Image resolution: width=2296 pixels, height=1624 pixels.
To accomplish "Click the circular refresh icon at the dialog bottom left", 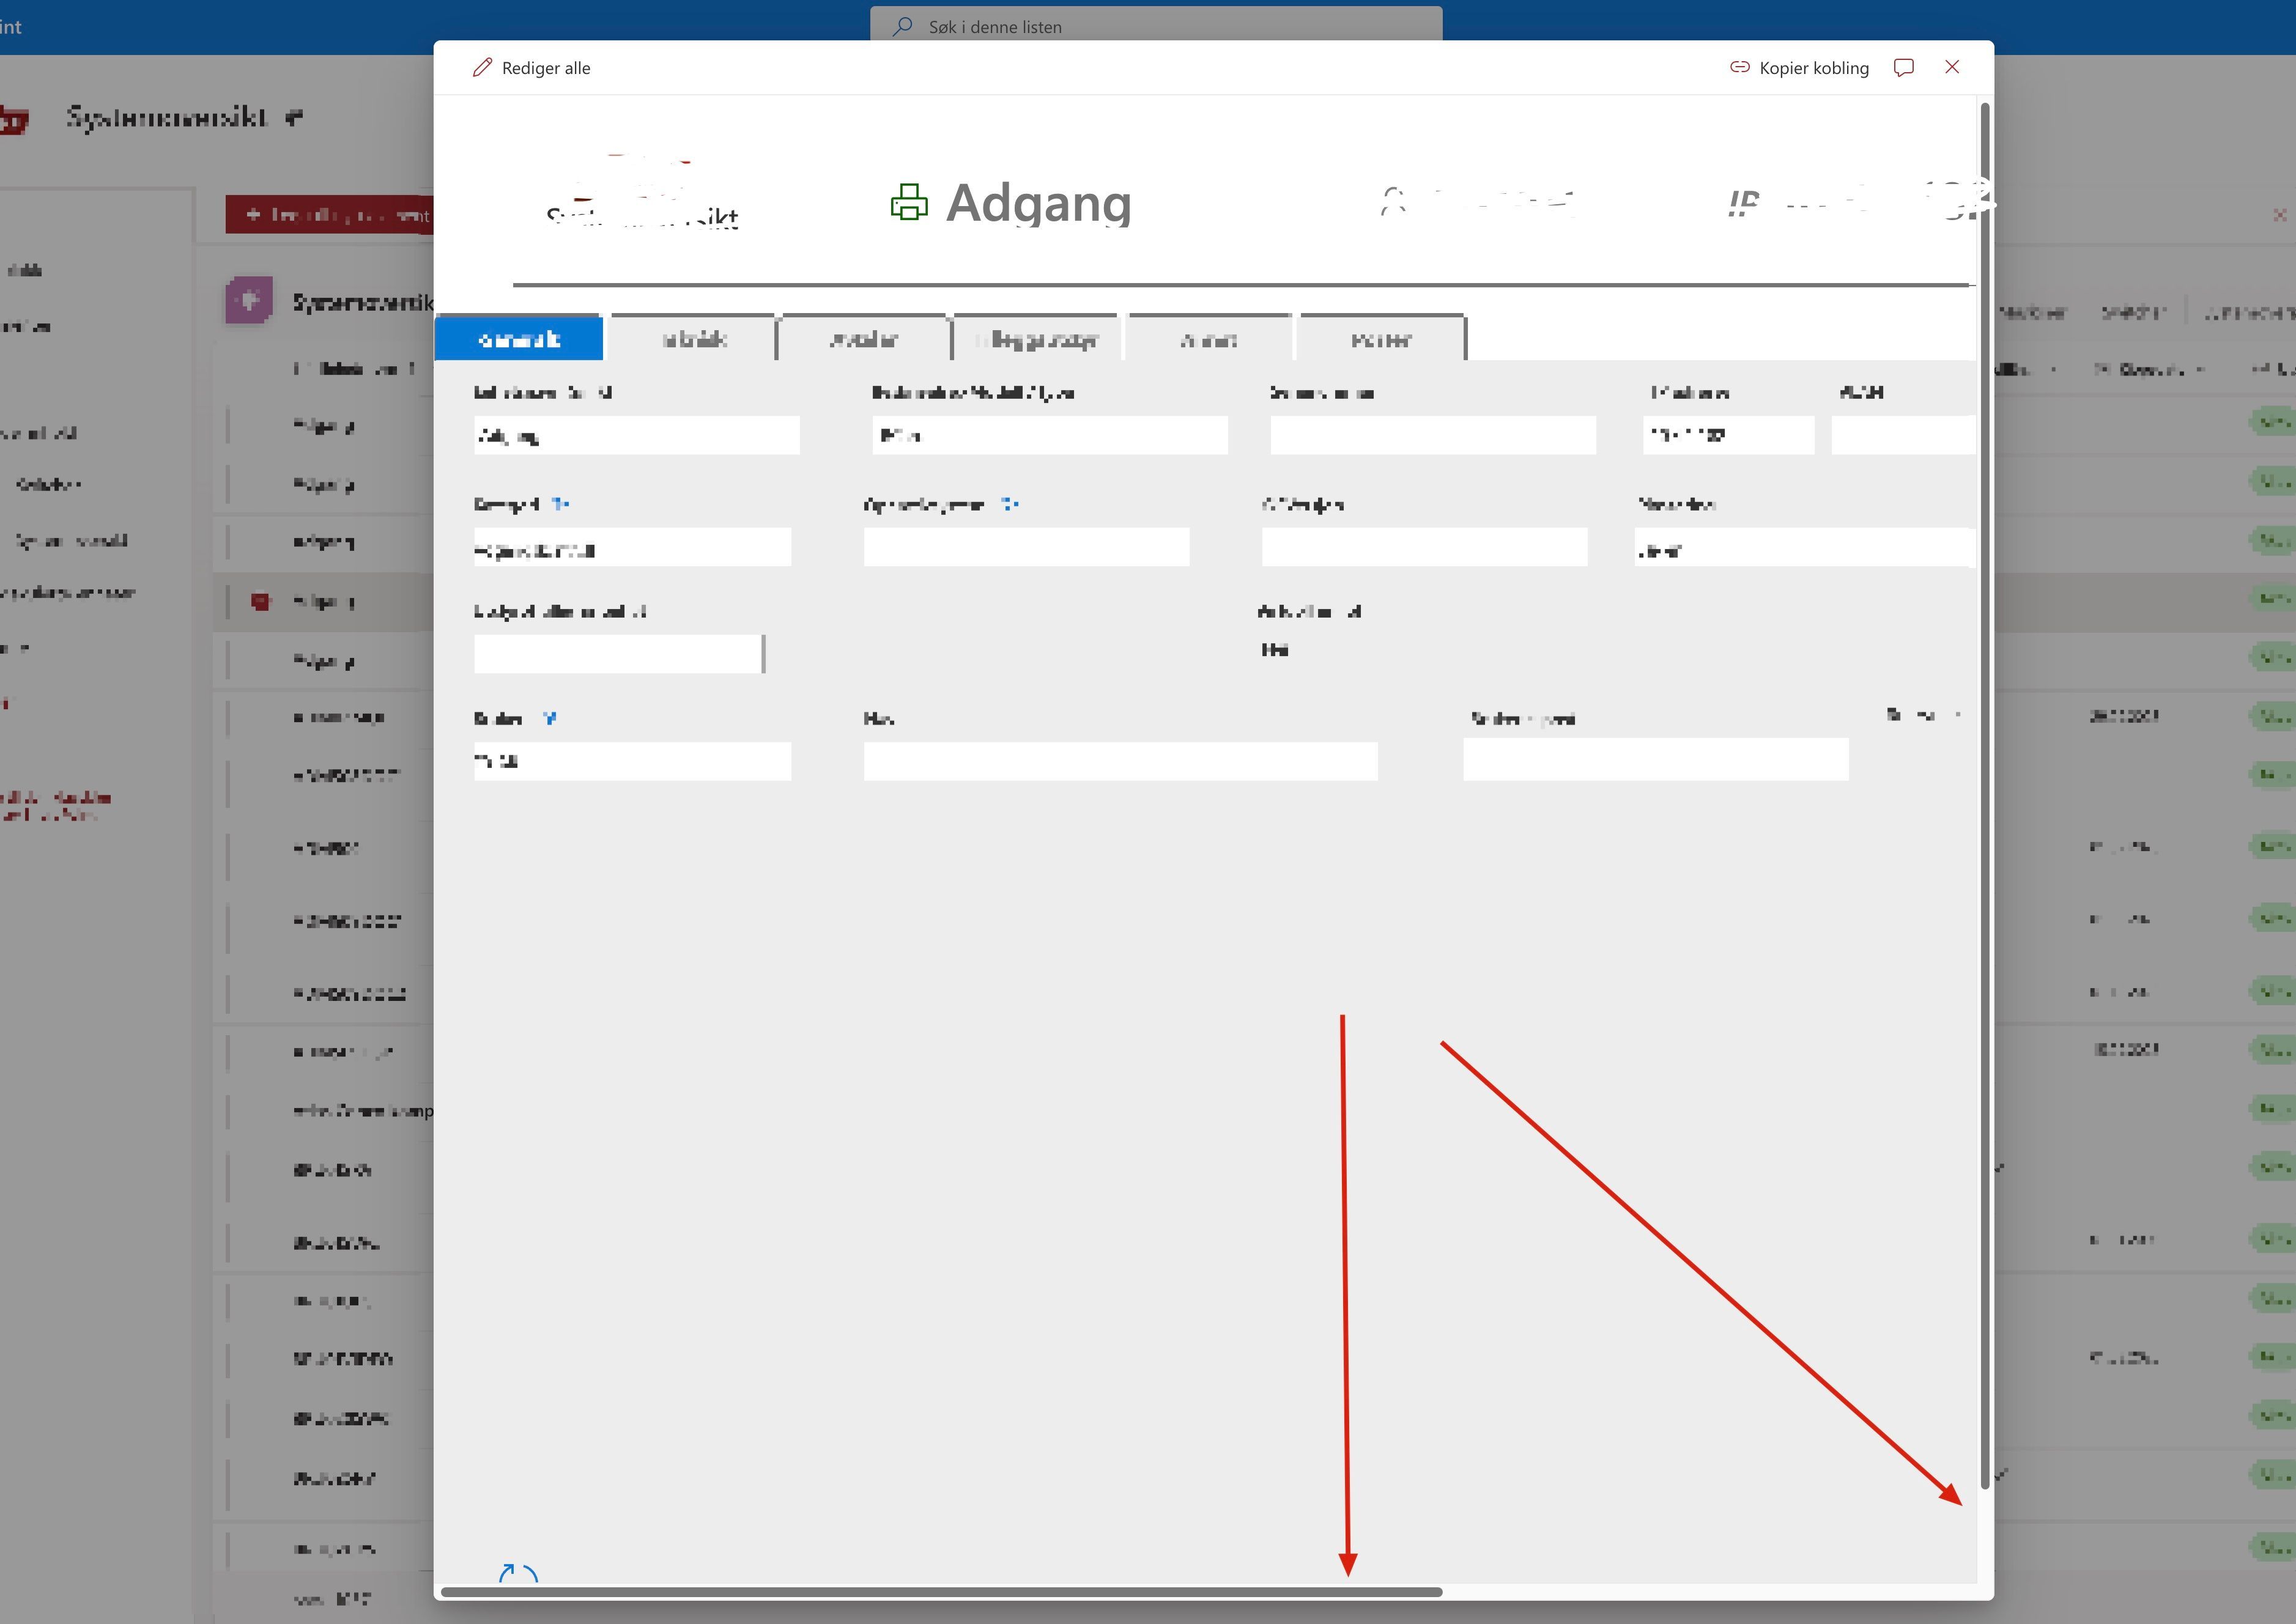I will [x=518, y=1571].
